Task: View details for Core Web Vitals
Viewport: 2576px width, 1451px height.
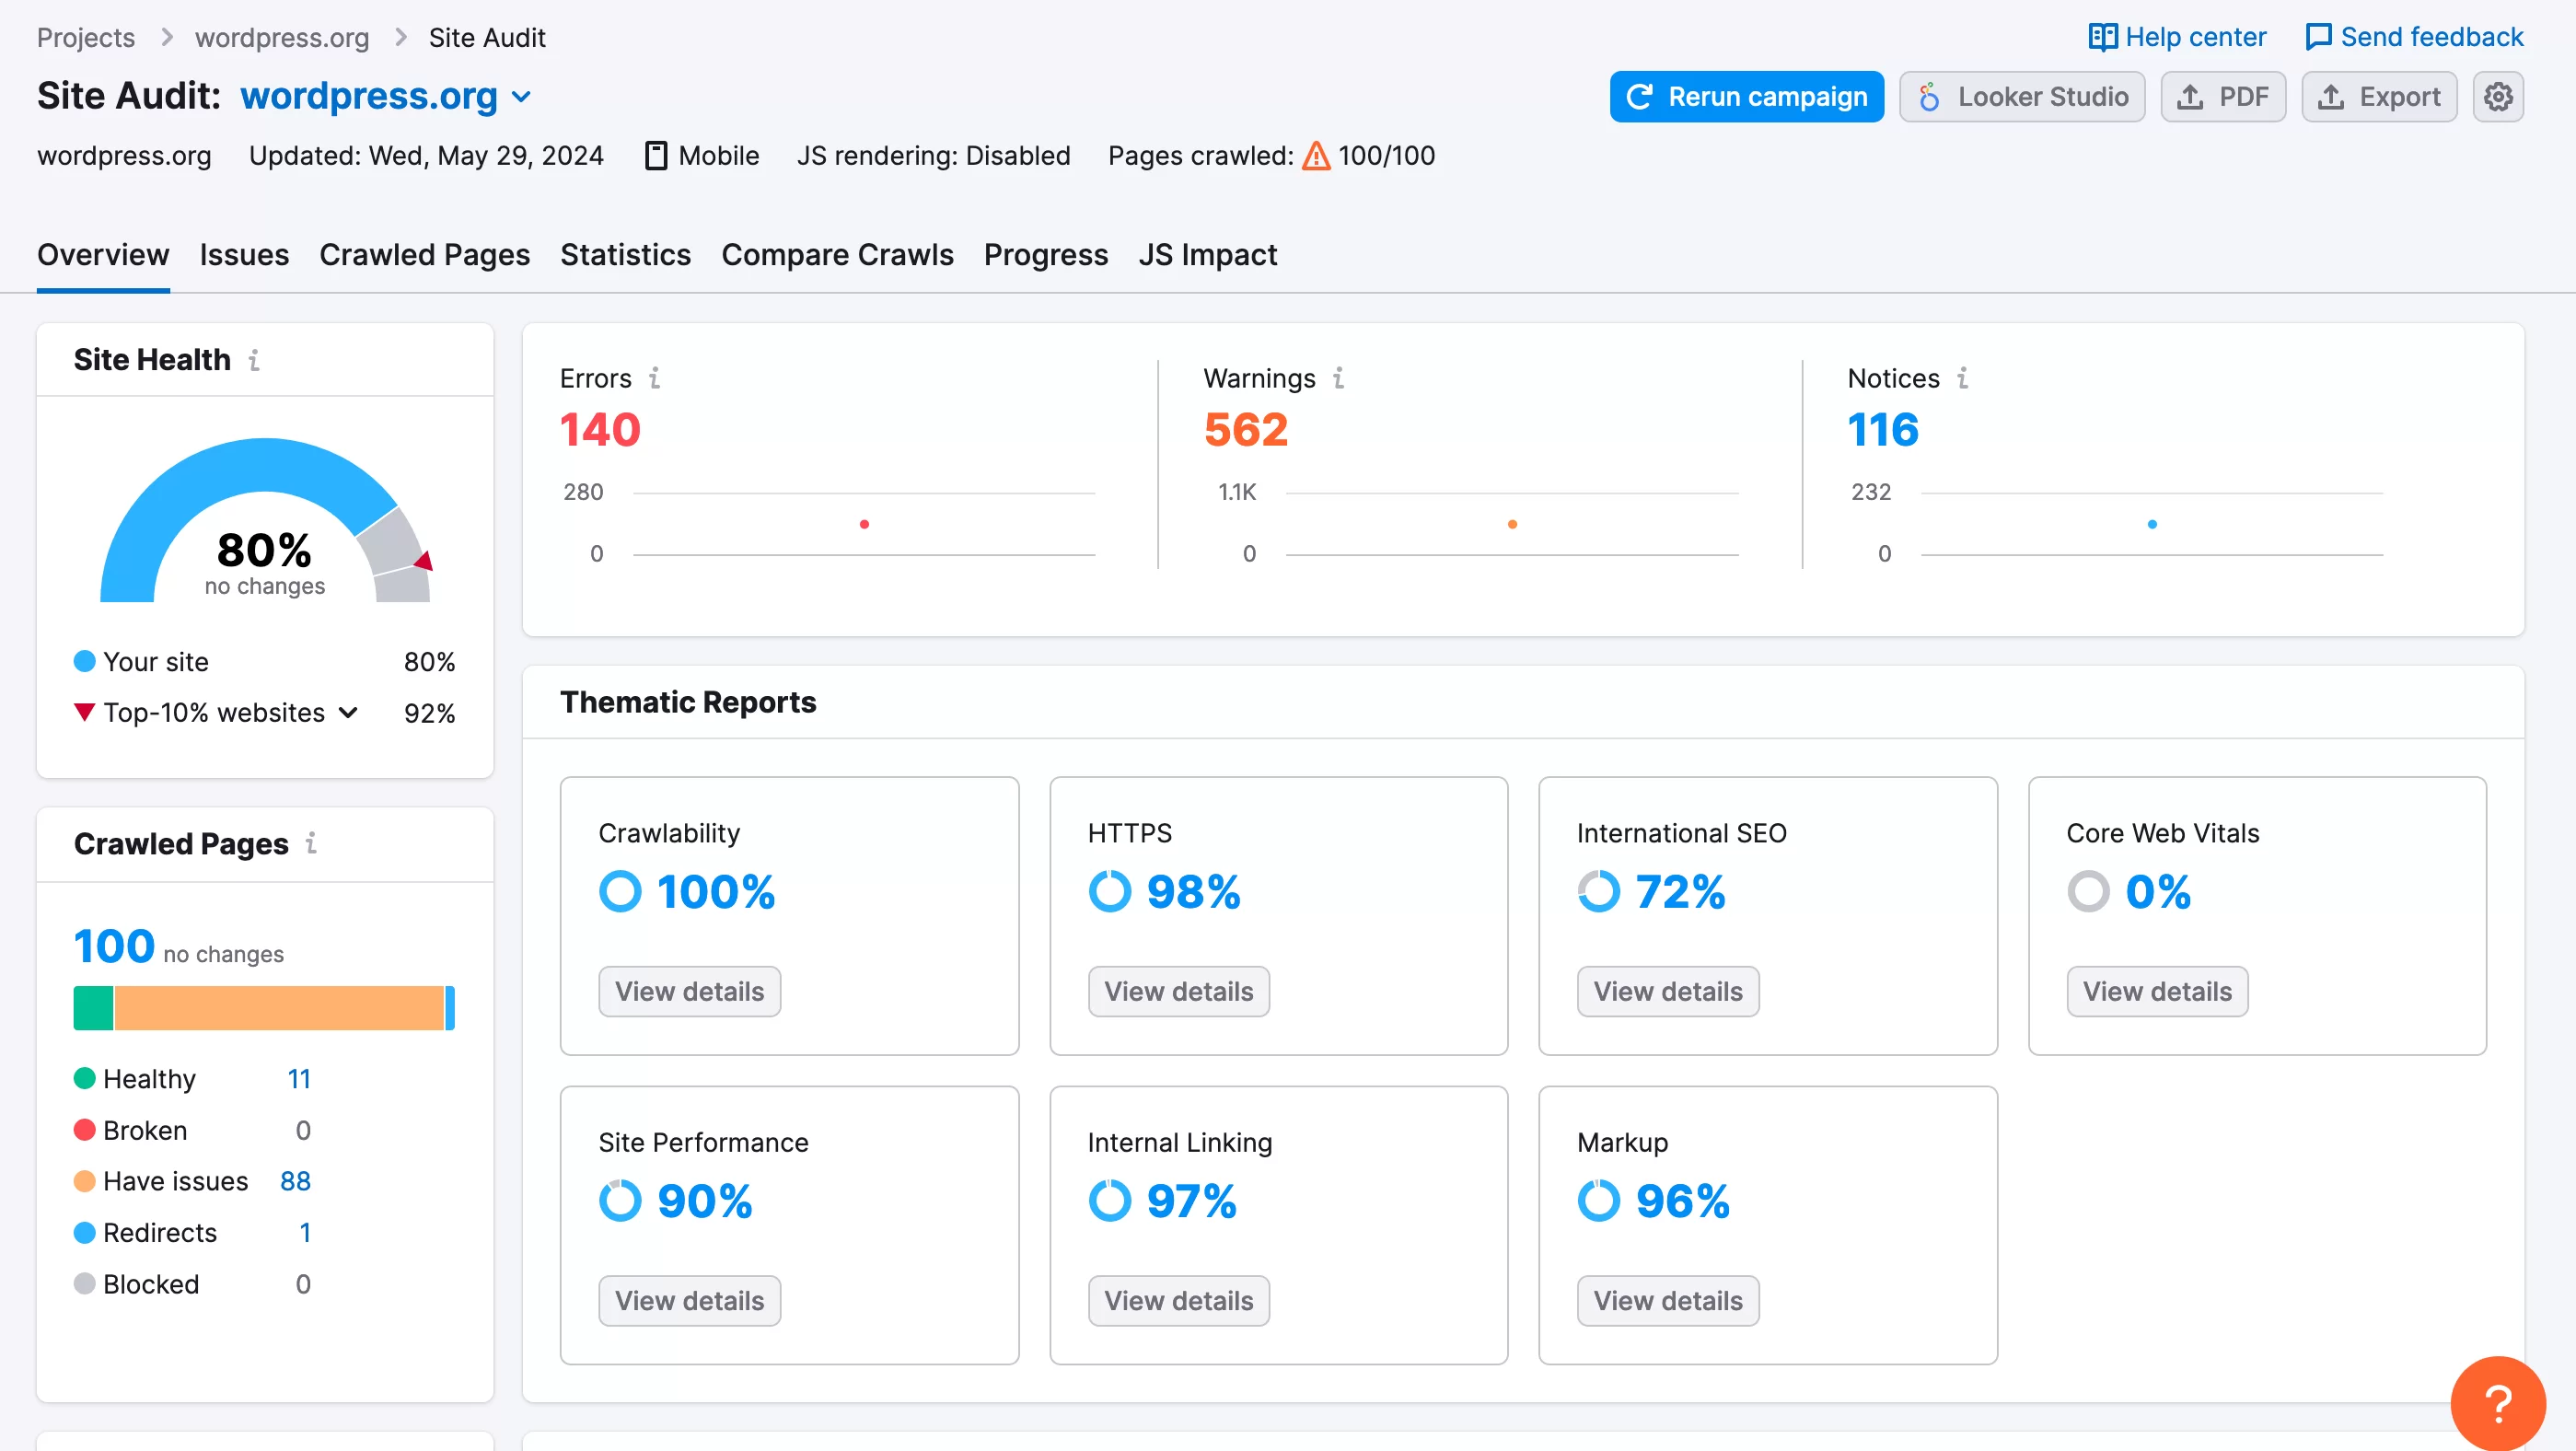Action: (2157, 991)
